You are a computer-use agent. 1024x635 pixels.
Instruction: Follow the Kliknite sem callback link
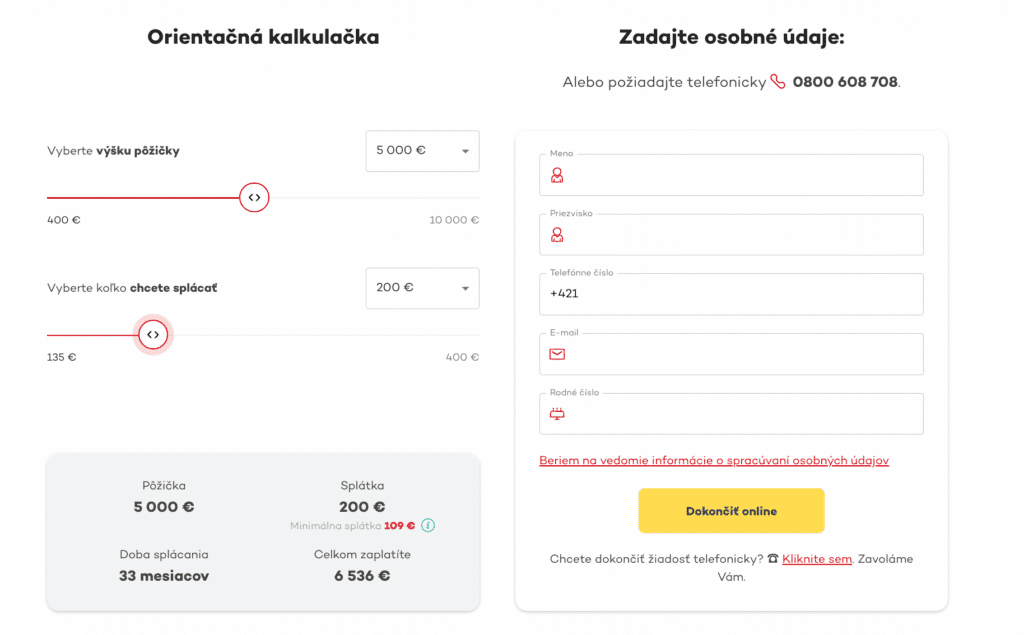point(816,559)
